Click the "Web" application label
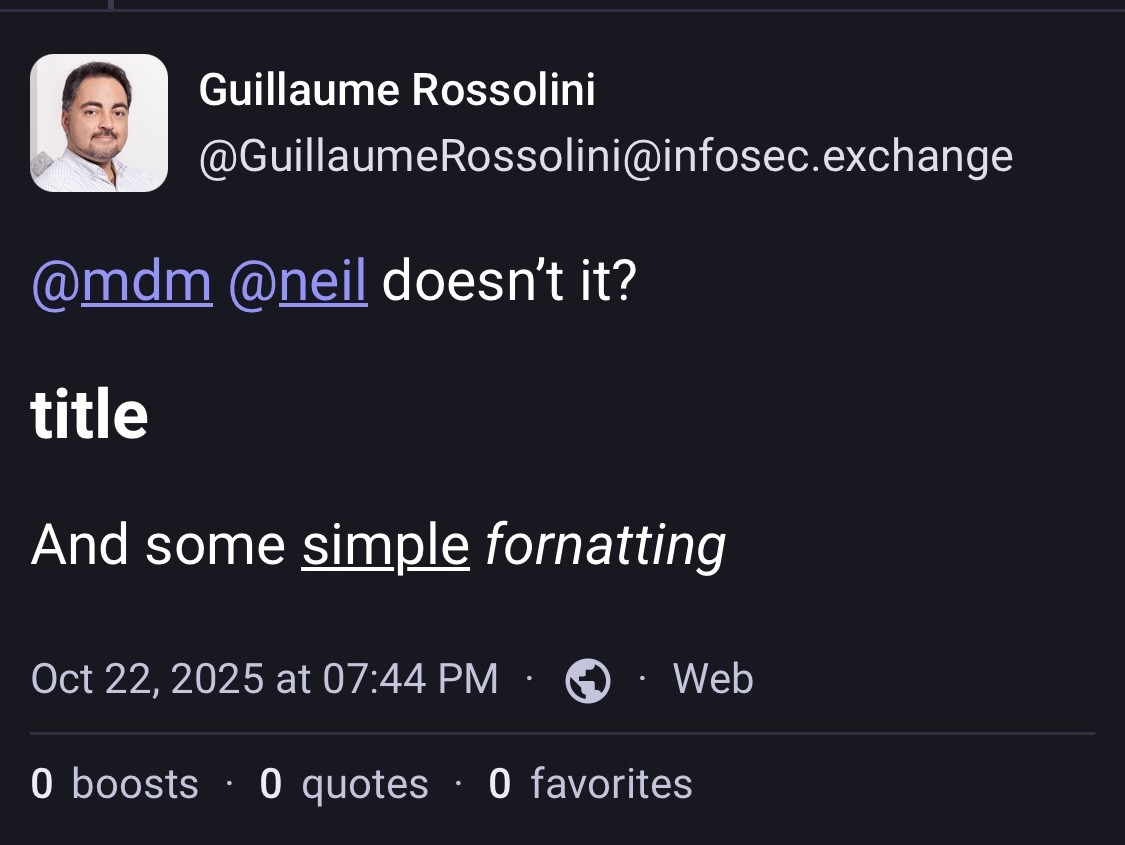The height and width of the screenshot is (845, 1125). [712, 679]
